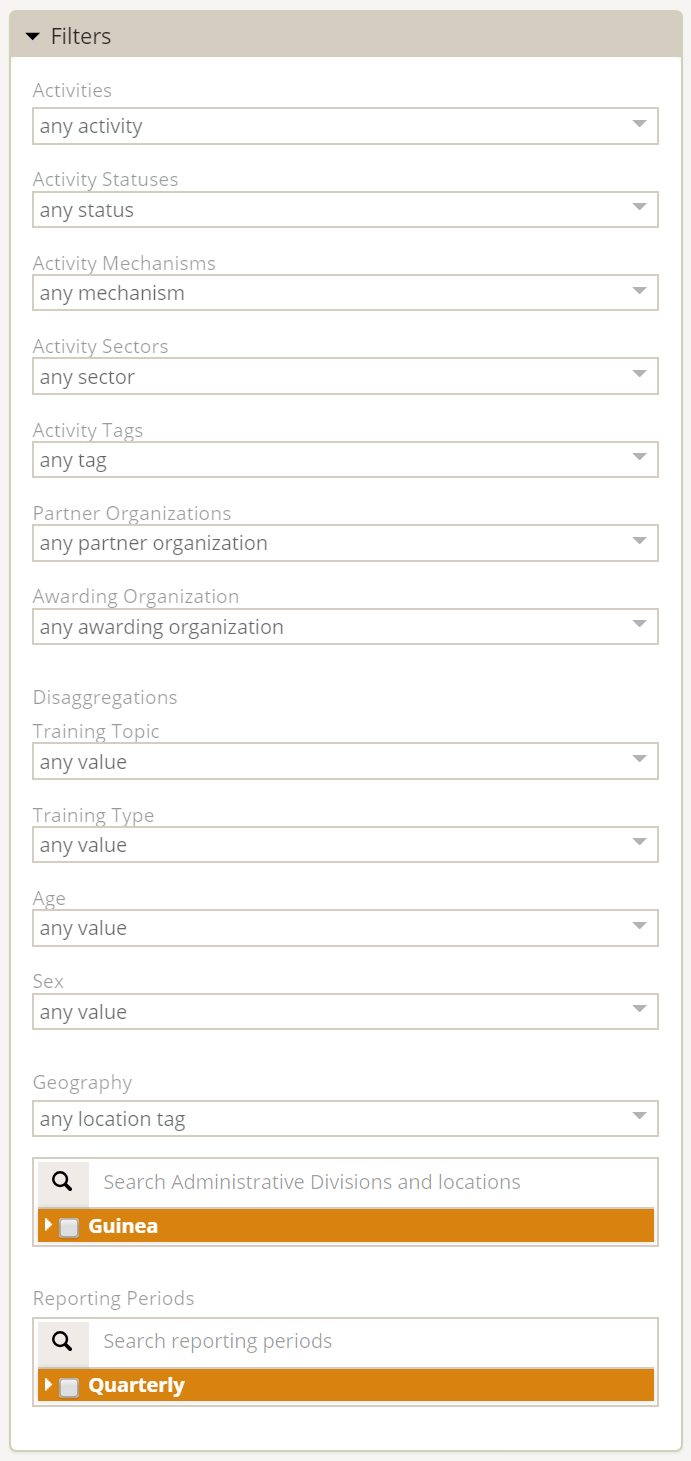This screenshot has height=1461, width=691.
Task: Click the magnifier icon in Reporting Periods search
Action: coord(63,1341)
